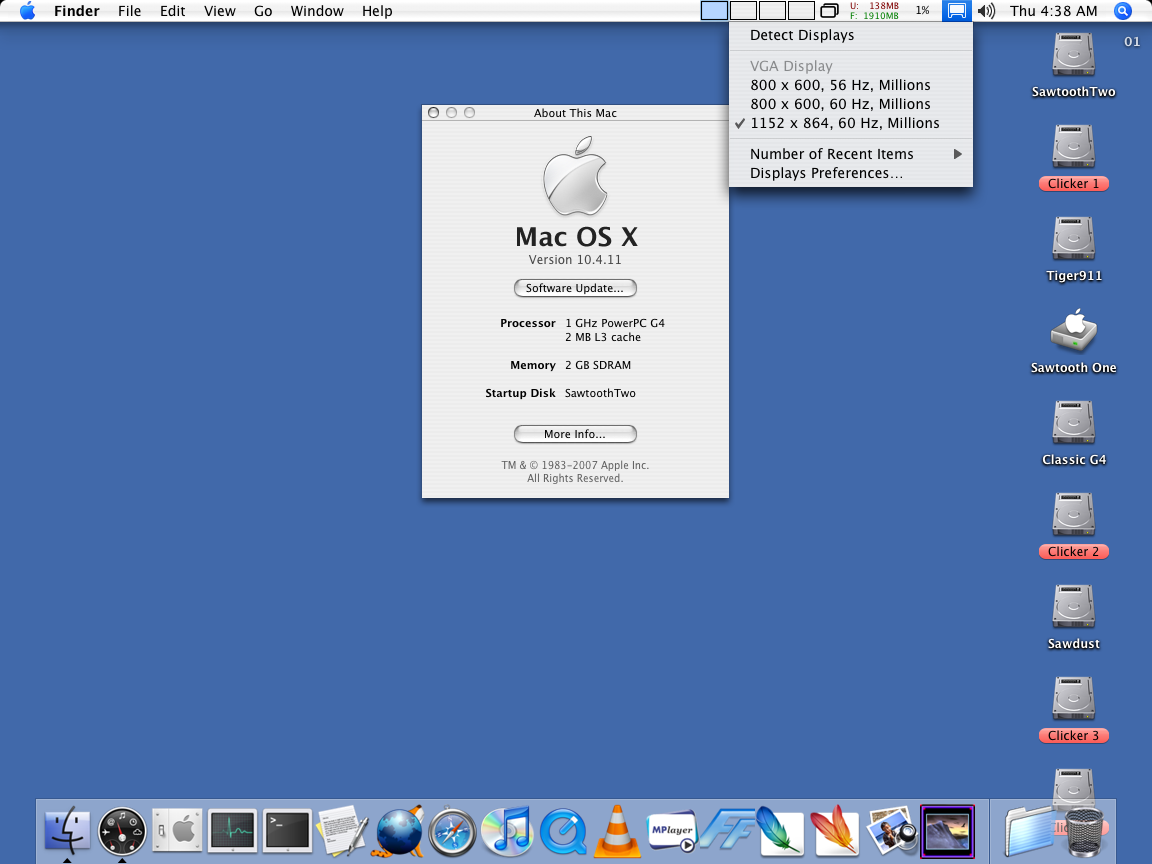
Task: Click the More Info... button
Action: [x=575, y=434]
